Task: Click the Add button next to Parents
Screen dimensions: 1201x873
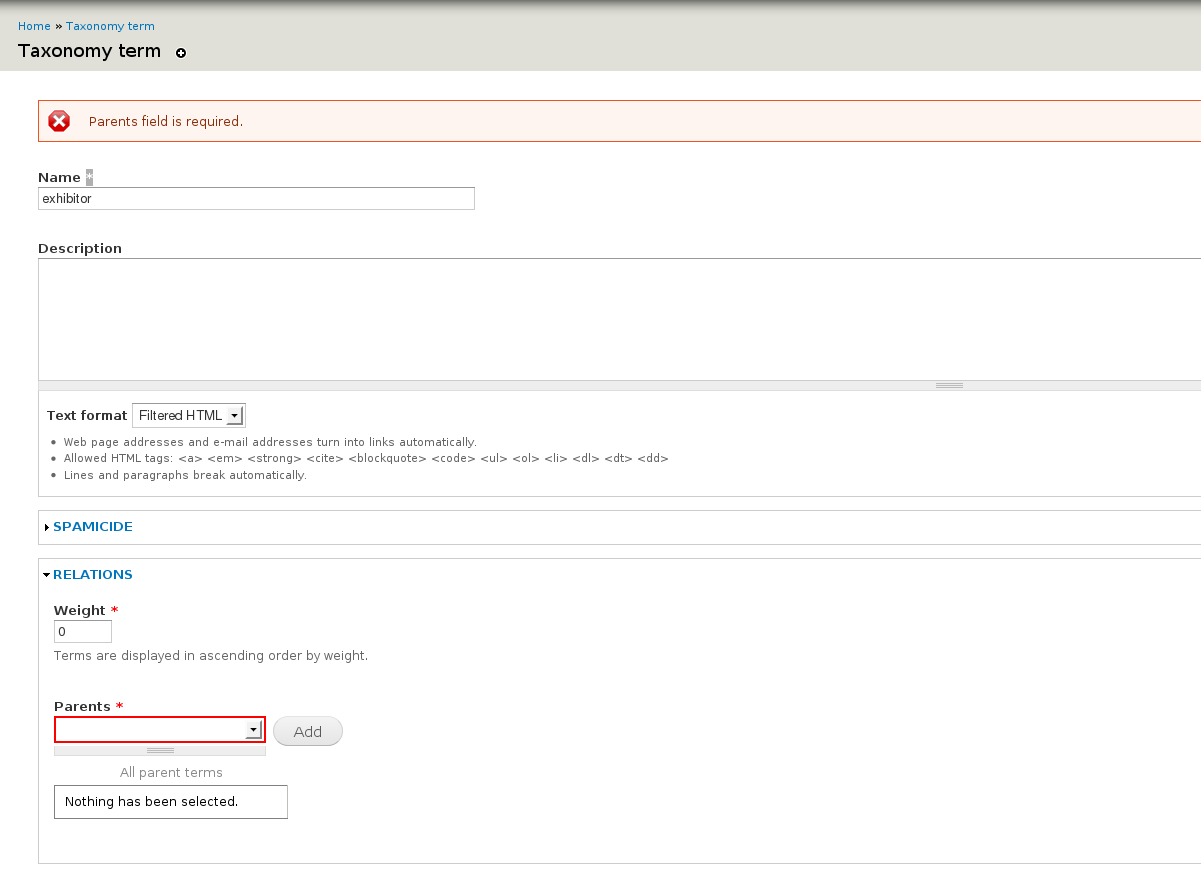Action: point(308,731)
